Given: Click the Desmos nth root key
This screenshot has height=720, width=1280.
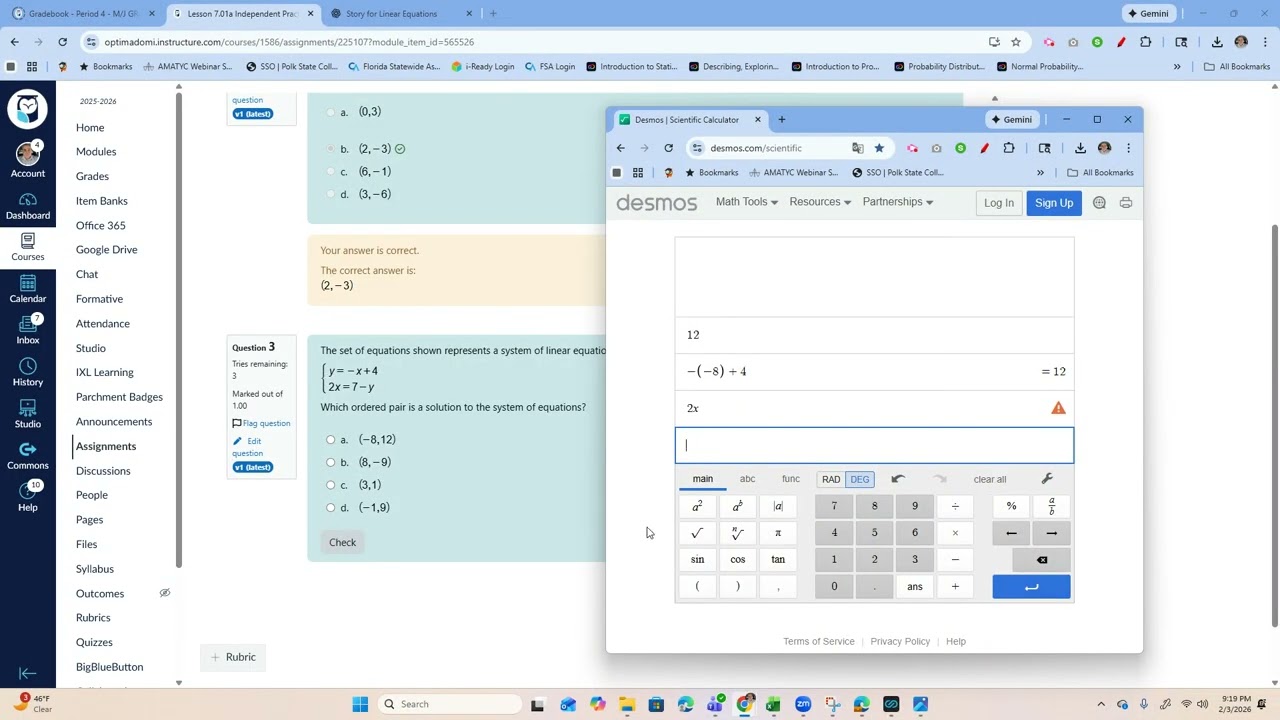Looking at the screenshot, I should [x=738, y=533].
